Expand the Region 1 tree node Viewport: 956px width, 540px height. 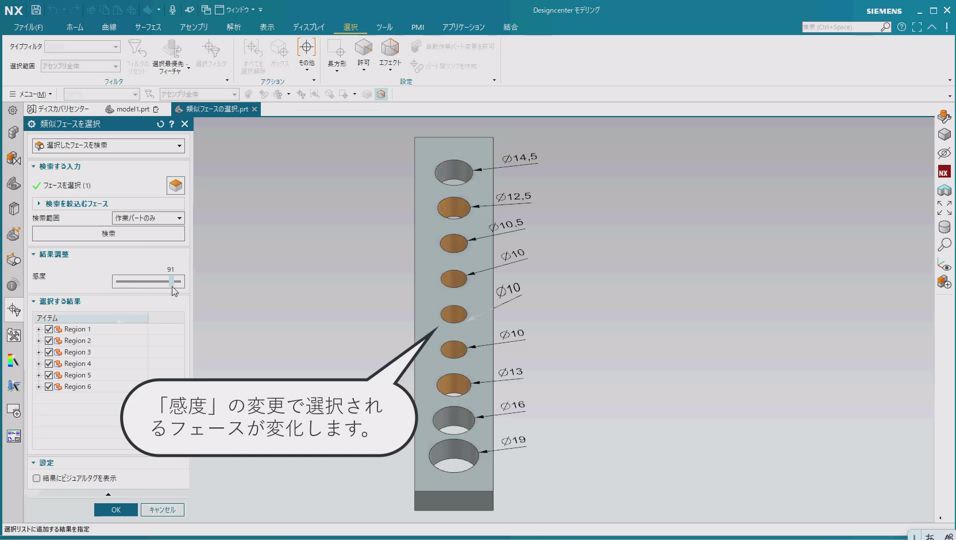pos(38,329)
